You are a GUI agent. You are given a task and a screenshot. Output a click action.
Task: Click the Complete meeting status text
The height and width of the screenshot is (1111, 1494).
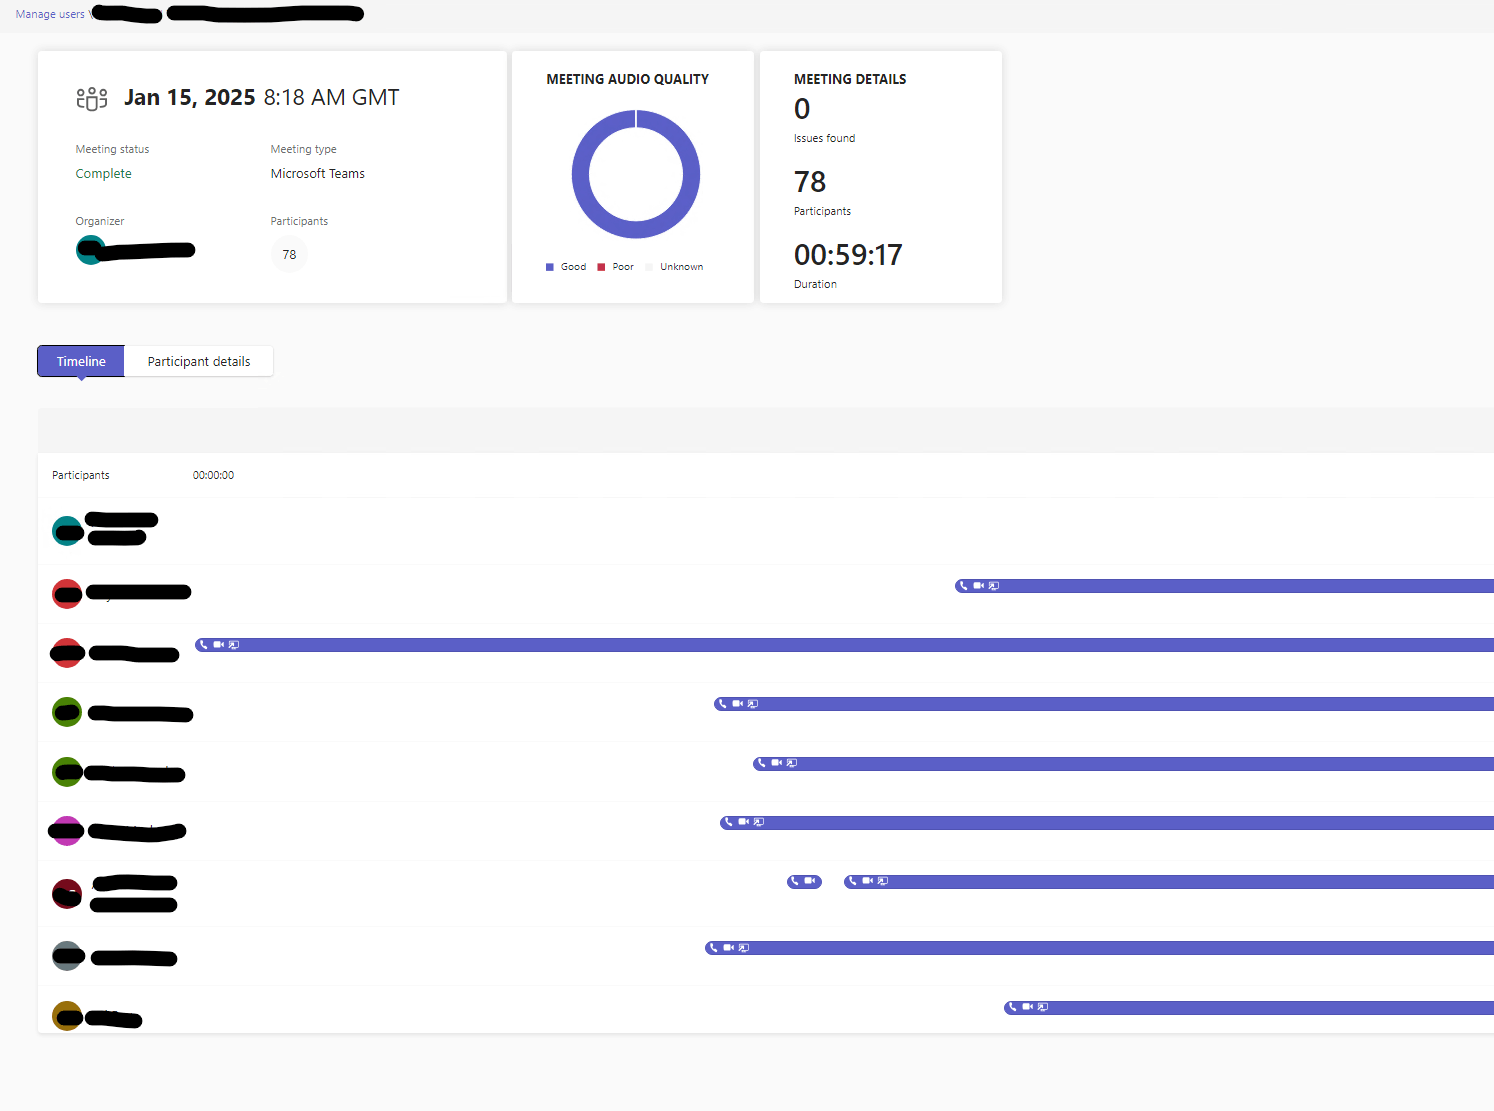click(103, 174)
